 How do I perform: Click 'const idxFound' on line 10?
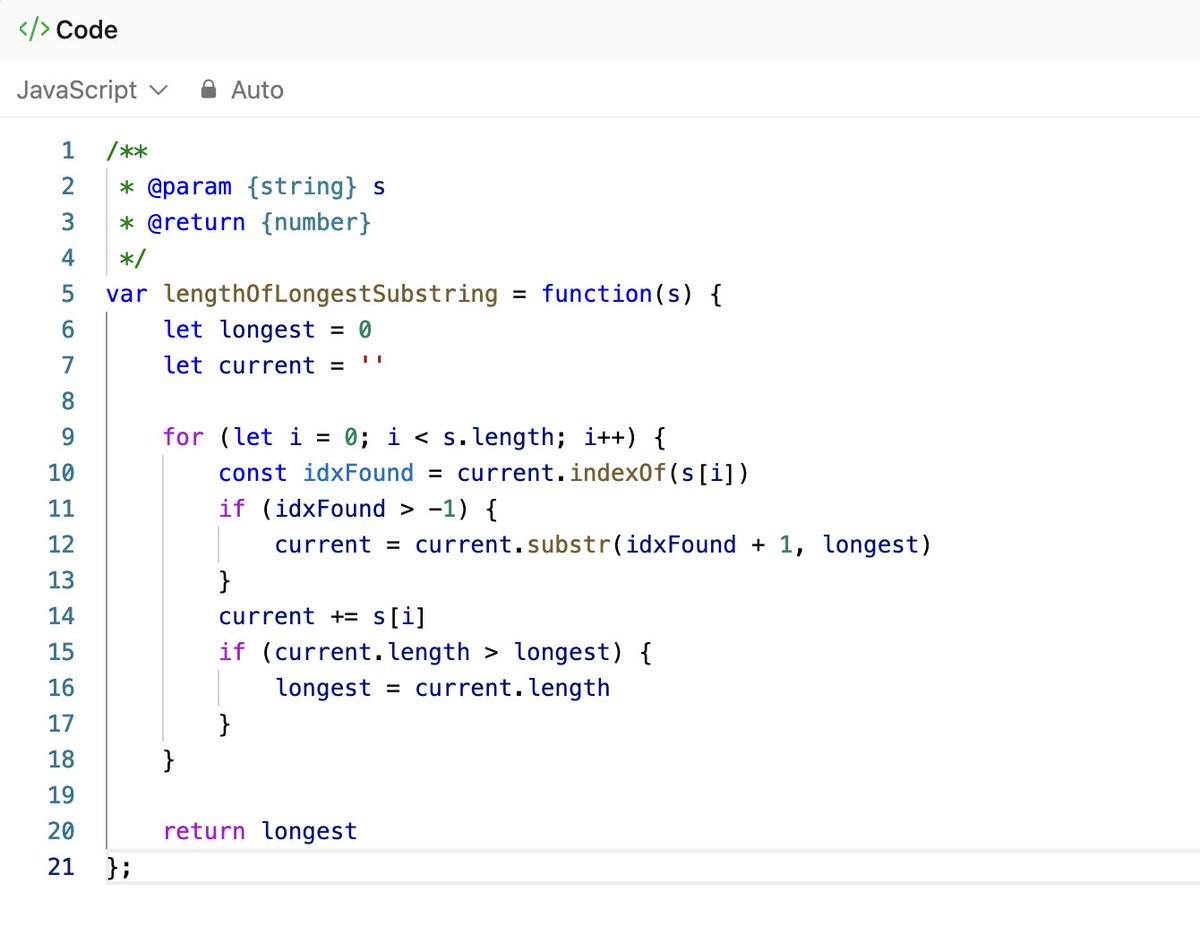coord(316,473)
